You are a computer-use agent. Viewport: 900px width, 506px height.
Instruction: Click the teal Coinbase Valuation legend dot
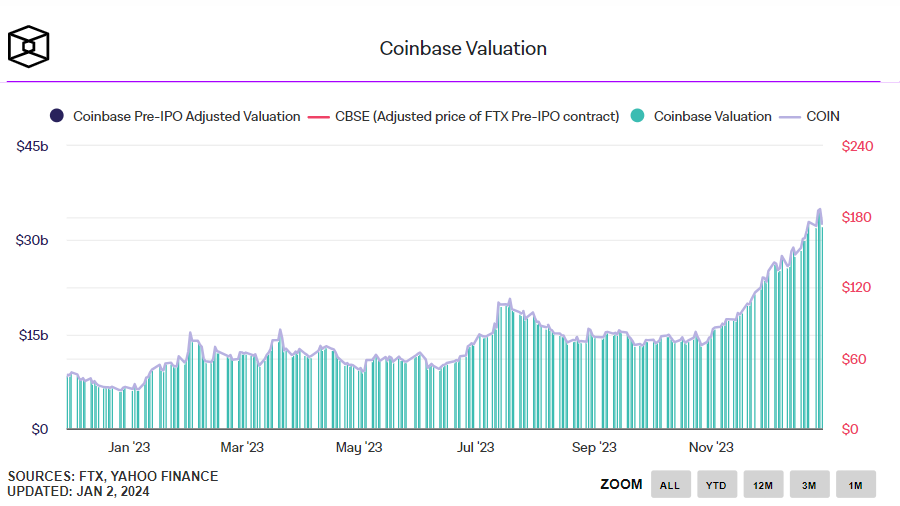tap(637, 116)
